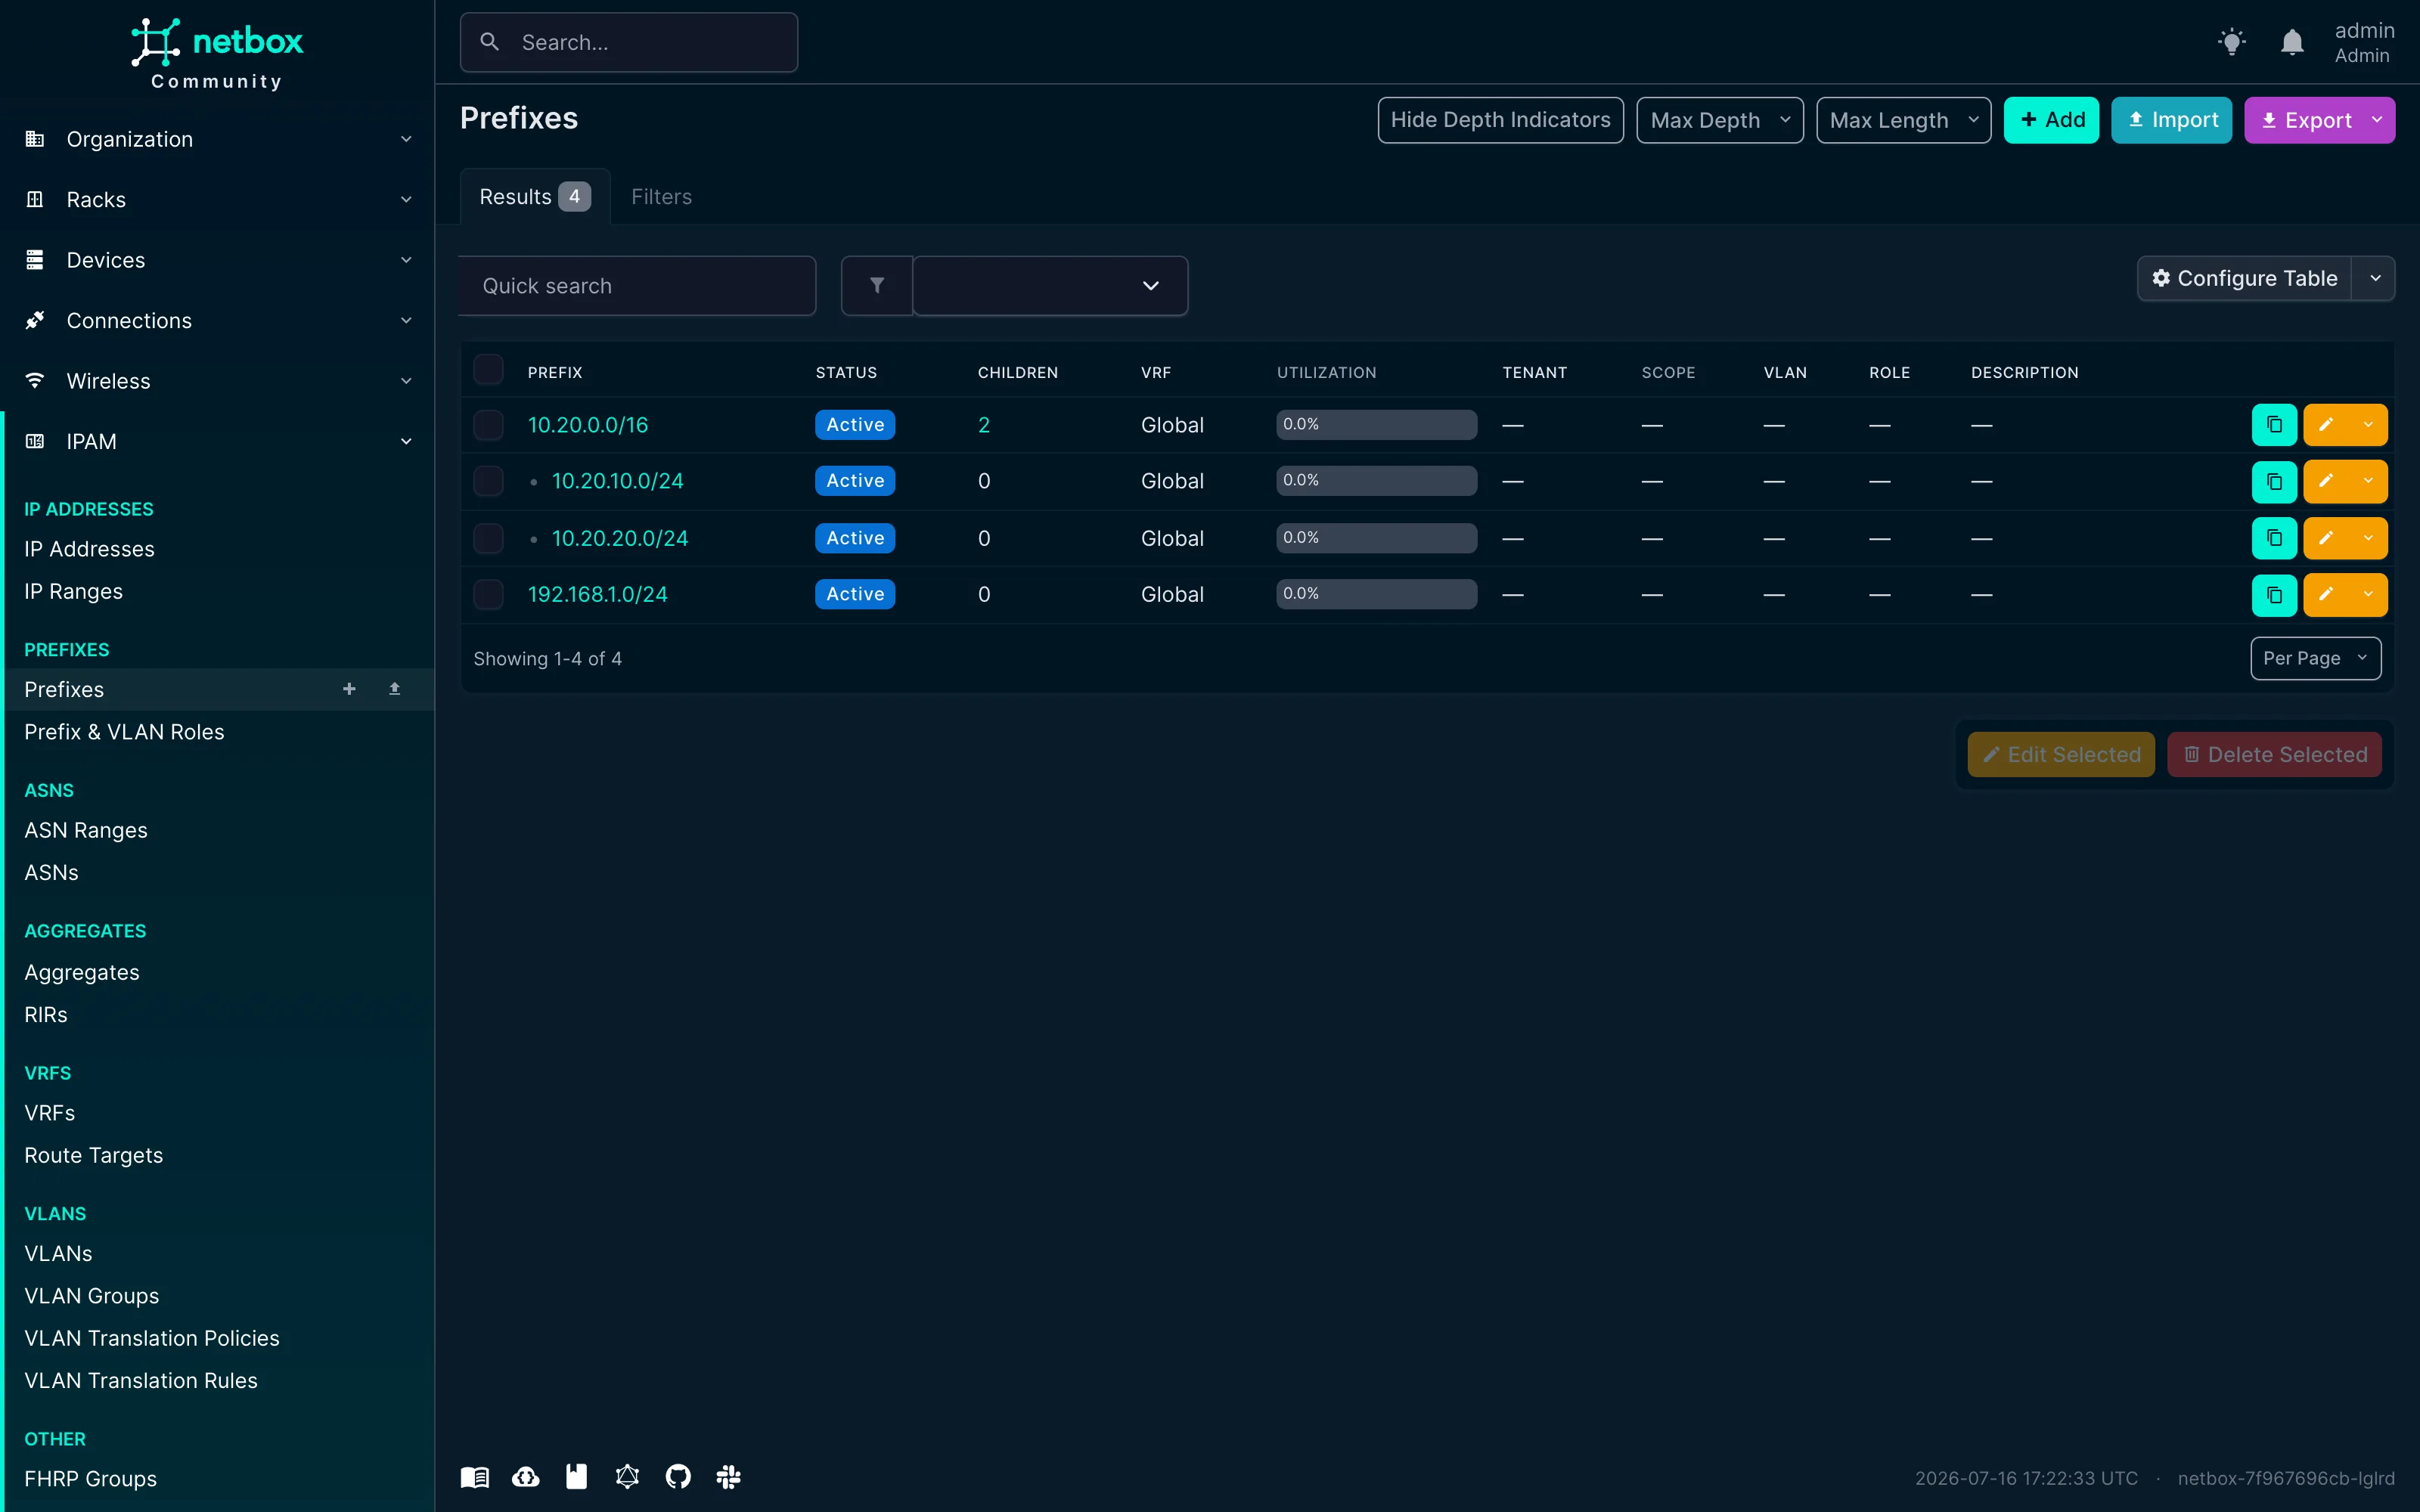Open prefix link 192.168.1.0/24
Image resolution: width=2420 pixels, height=1512 pixels.
(x=598, y=594)
